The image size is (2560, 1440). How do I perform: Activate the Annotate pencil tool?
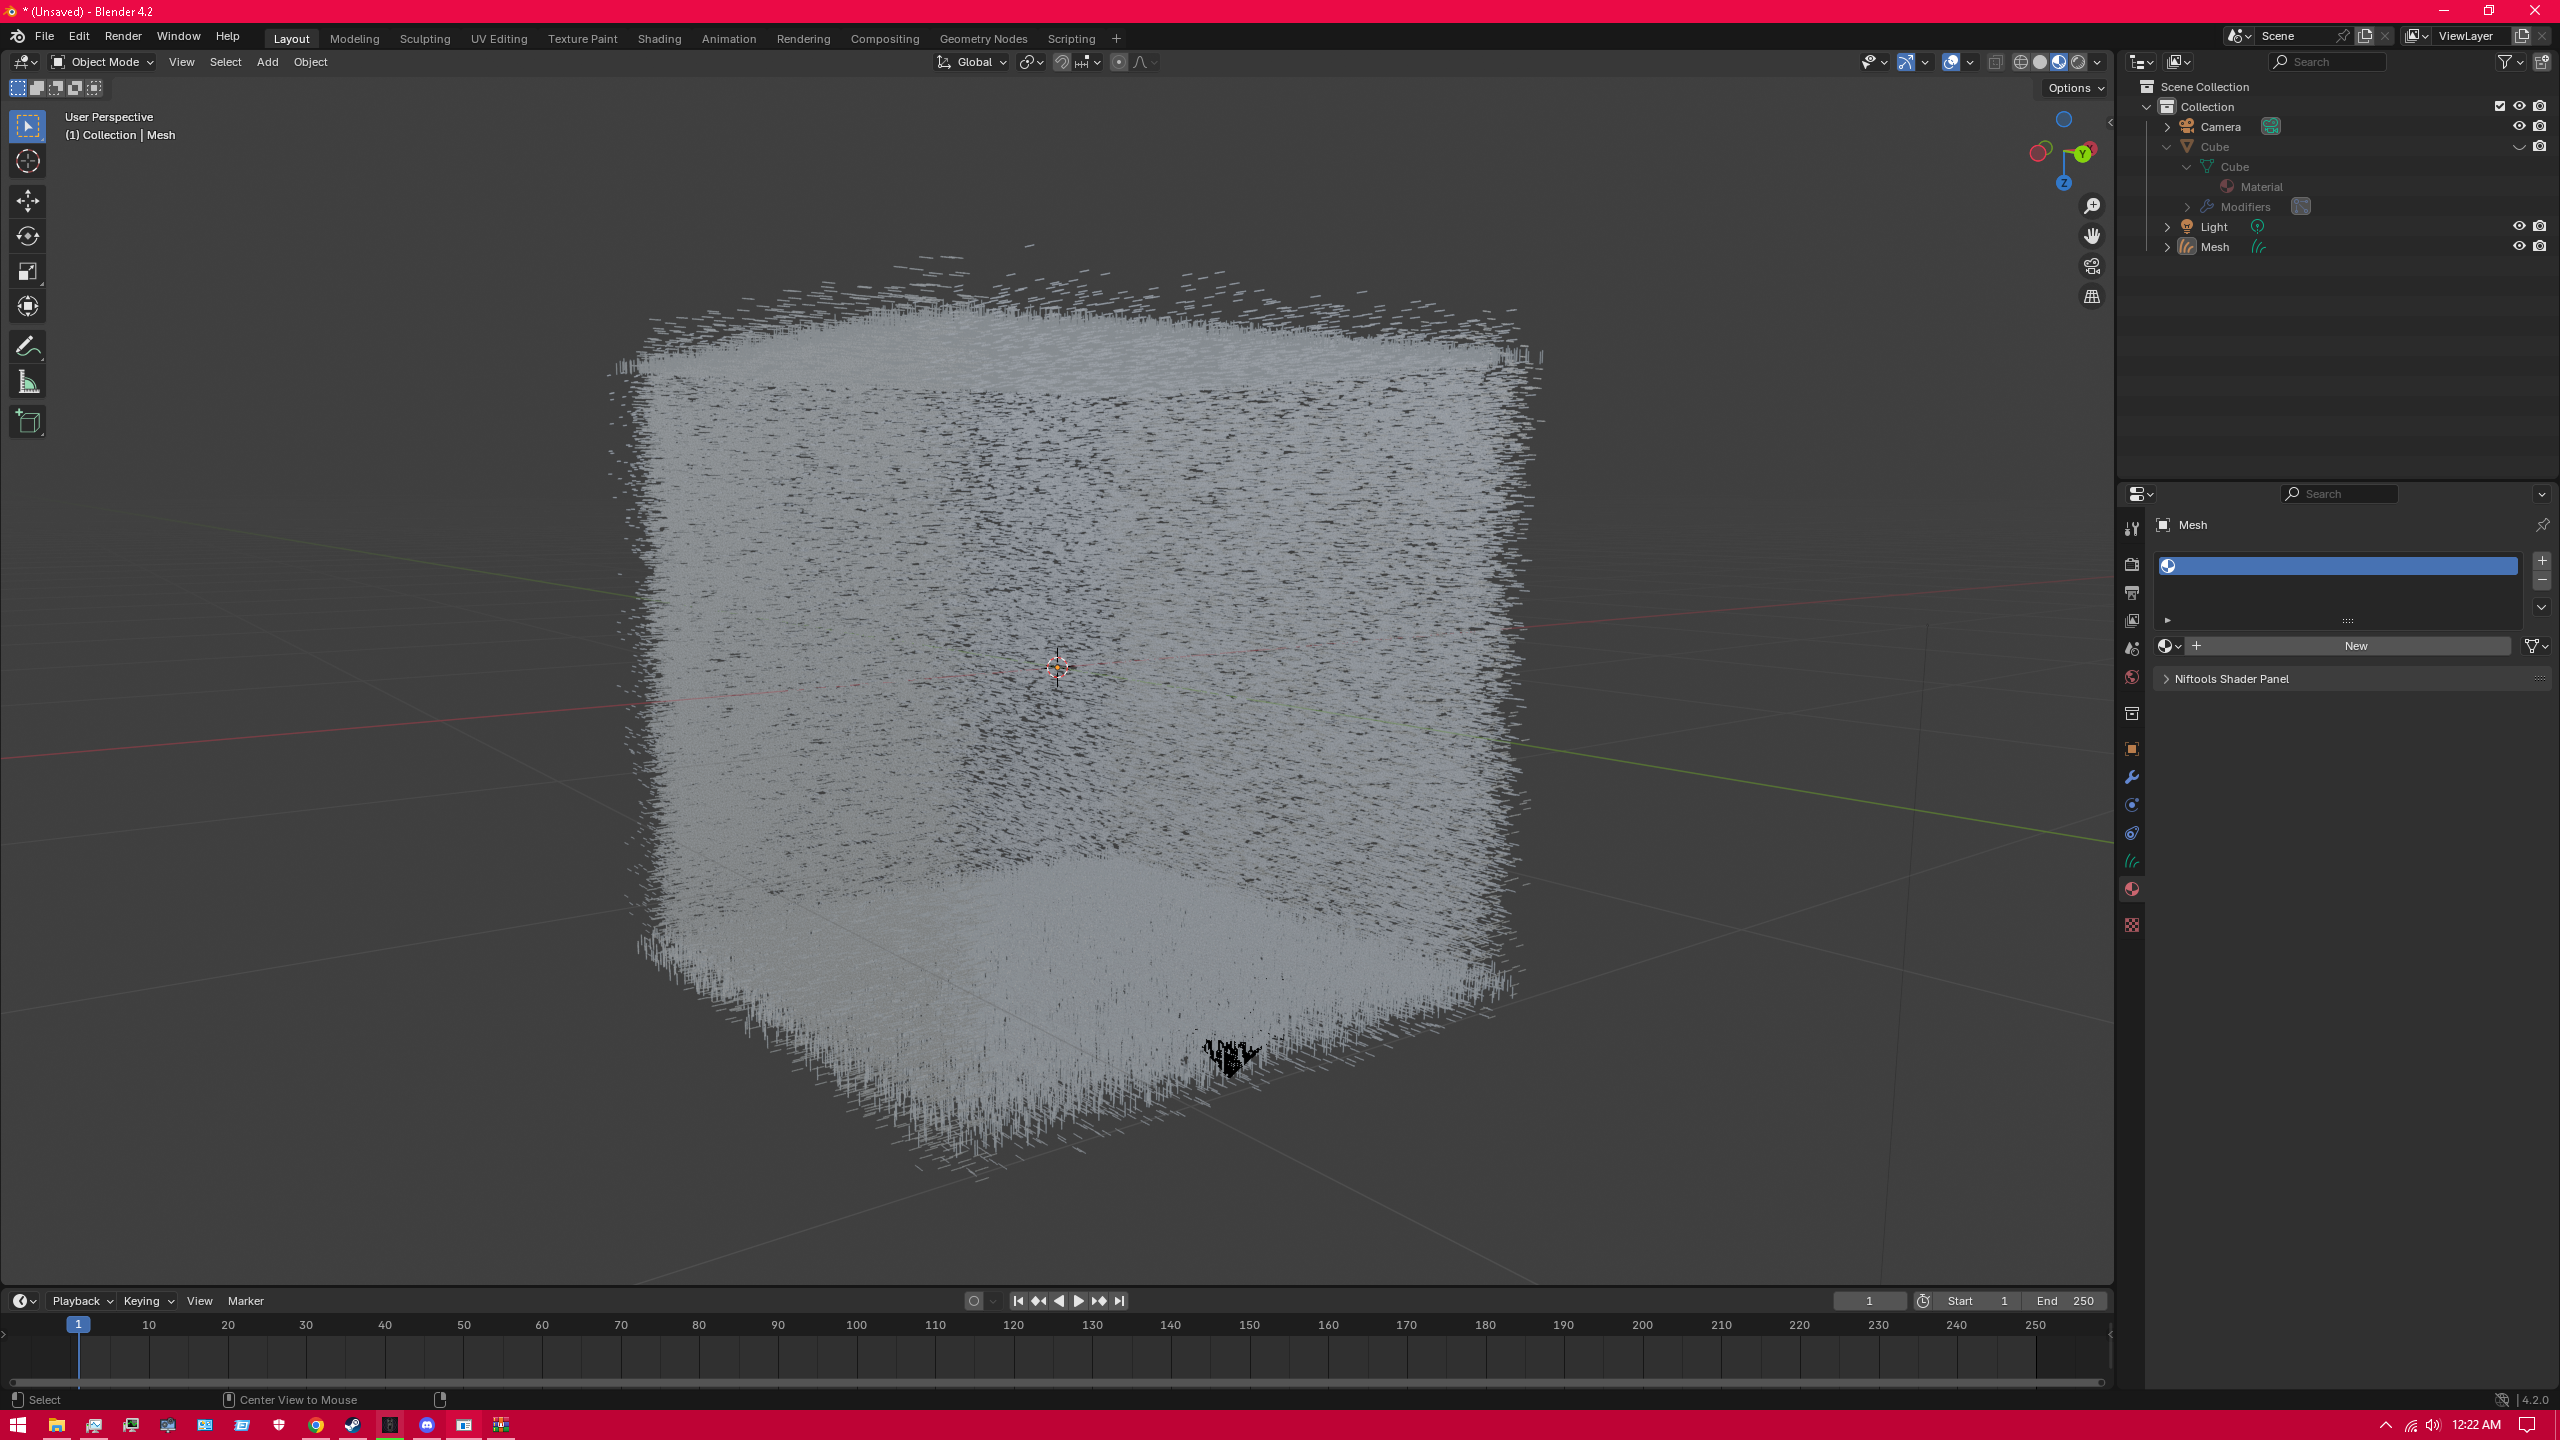coord(27,347)
